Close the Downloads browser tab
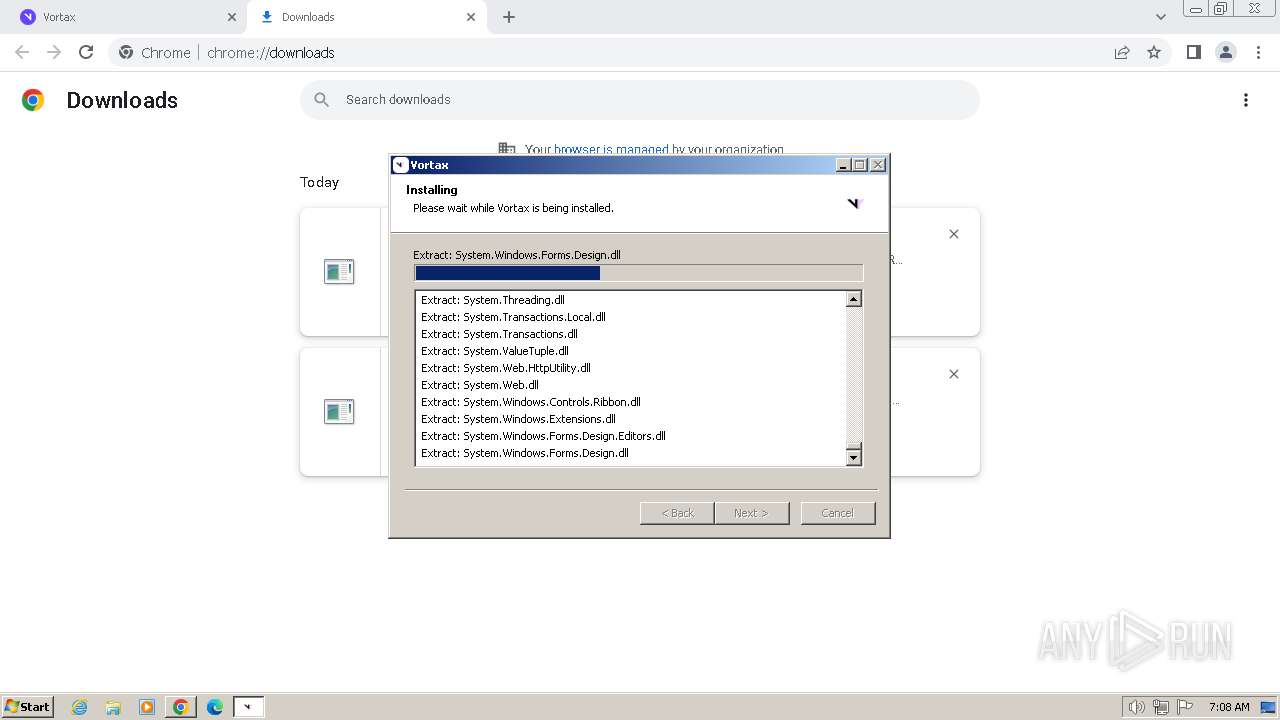Screen dimensions: 1280x720 (x=471, y=17)
